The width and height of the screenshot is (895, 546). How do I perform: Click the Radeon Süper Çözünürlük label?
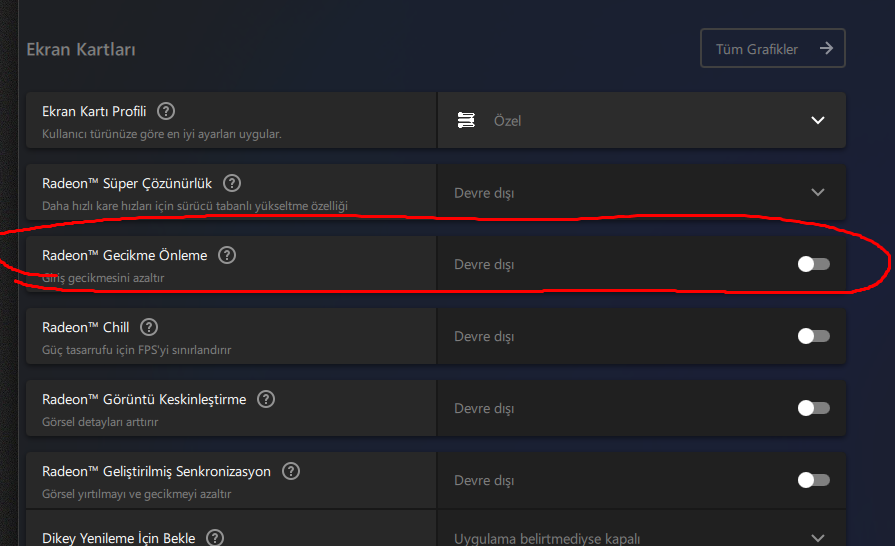click(127, 183)
